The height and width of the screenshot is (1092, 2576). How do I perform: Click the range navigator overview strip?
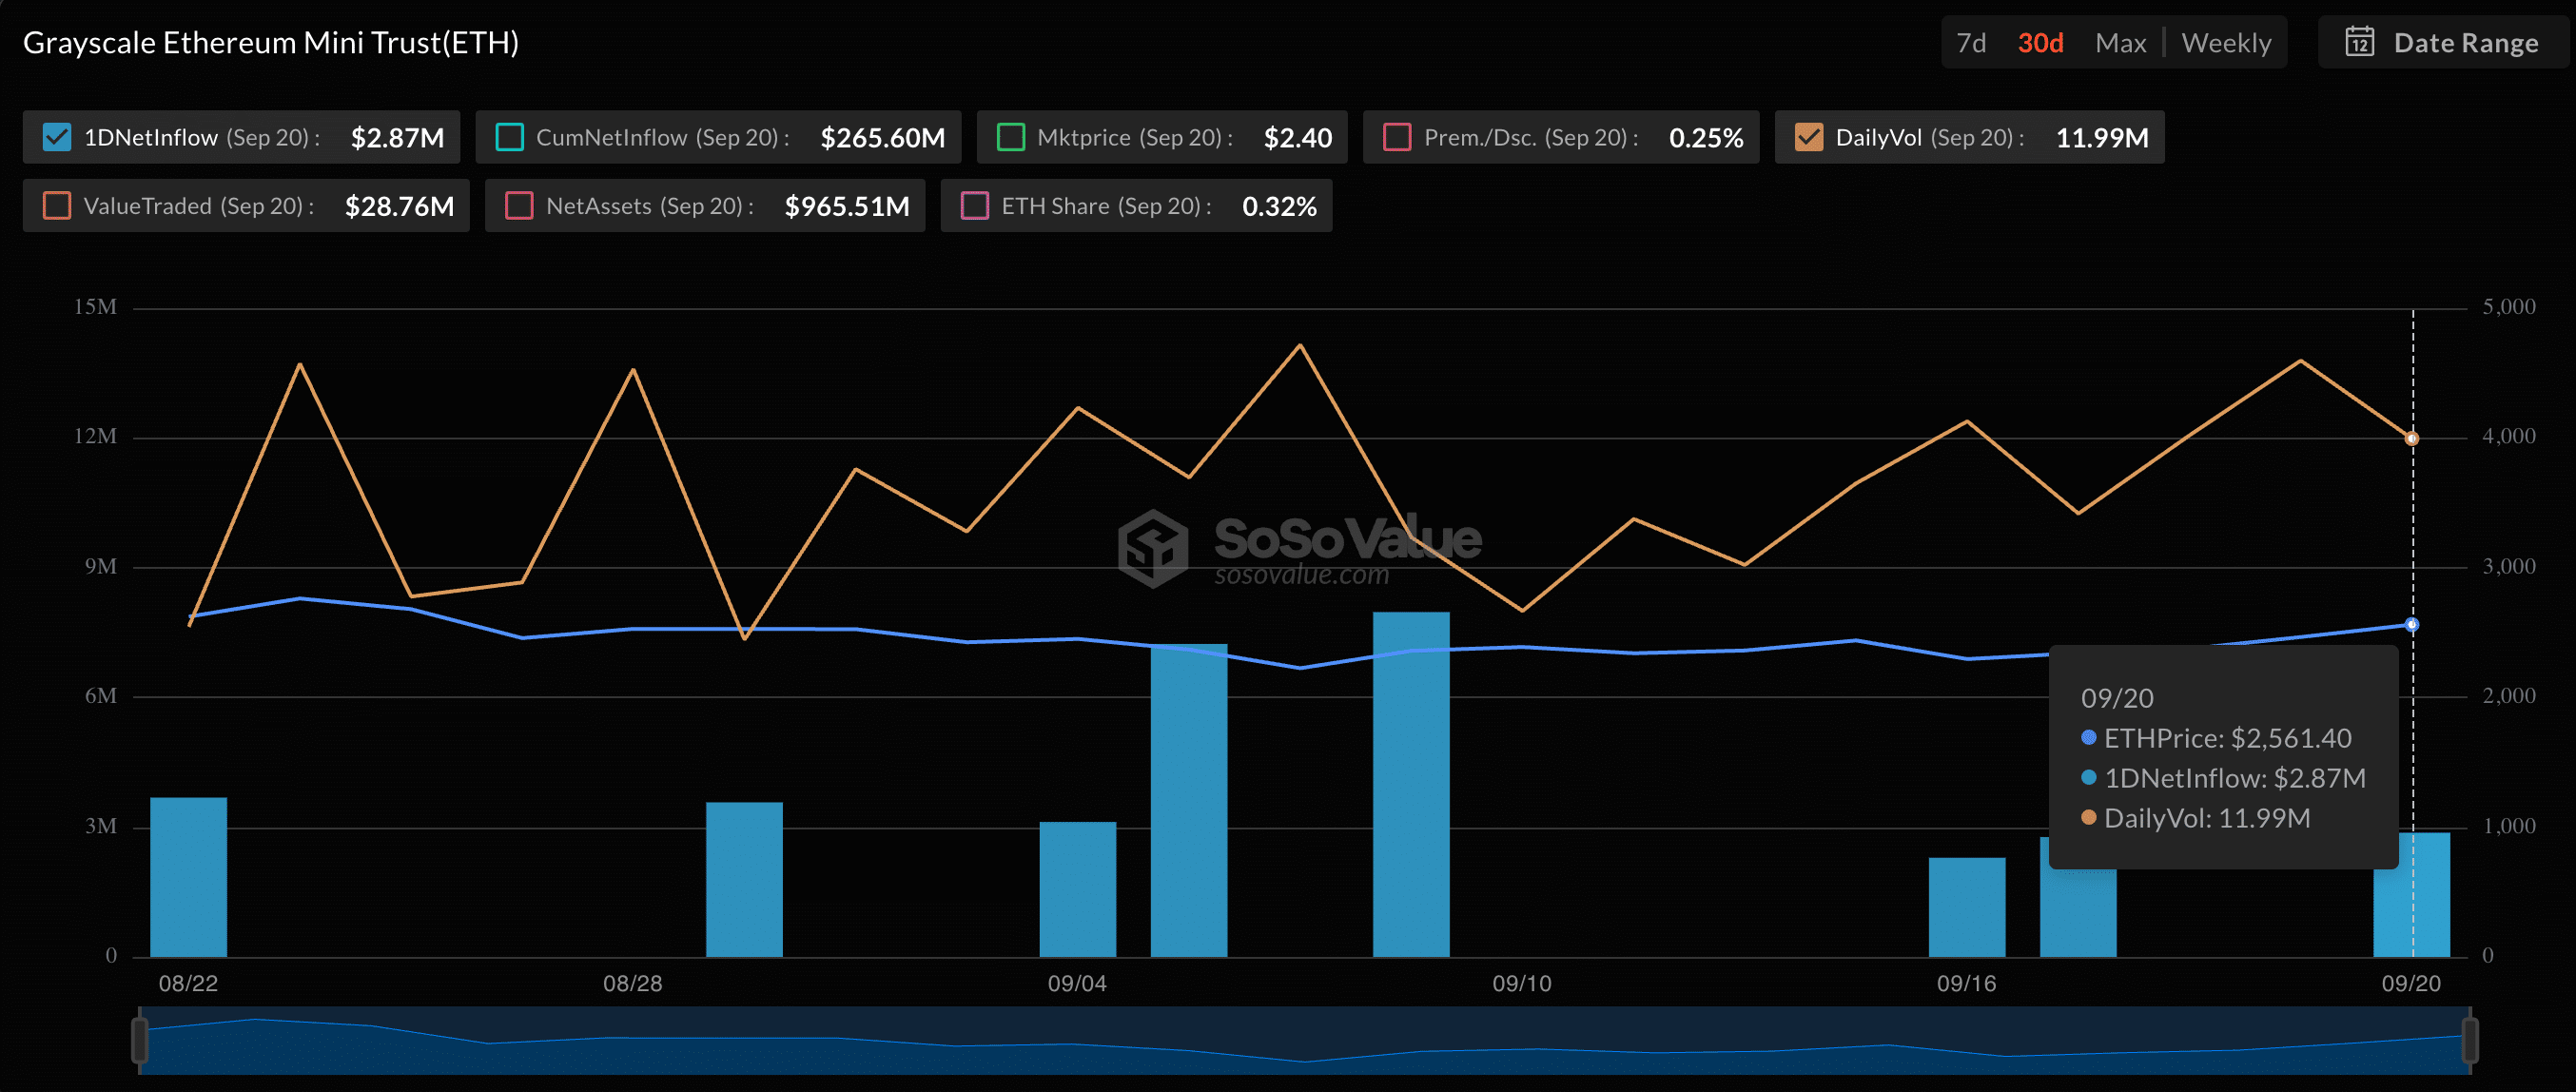point(1305,1040)
